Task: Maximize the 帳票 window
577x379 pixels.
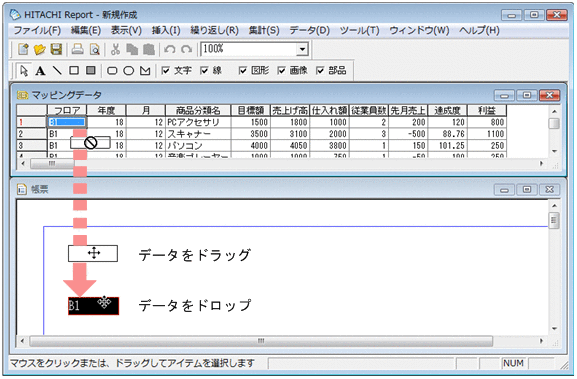Action: (x=527, y=189)
